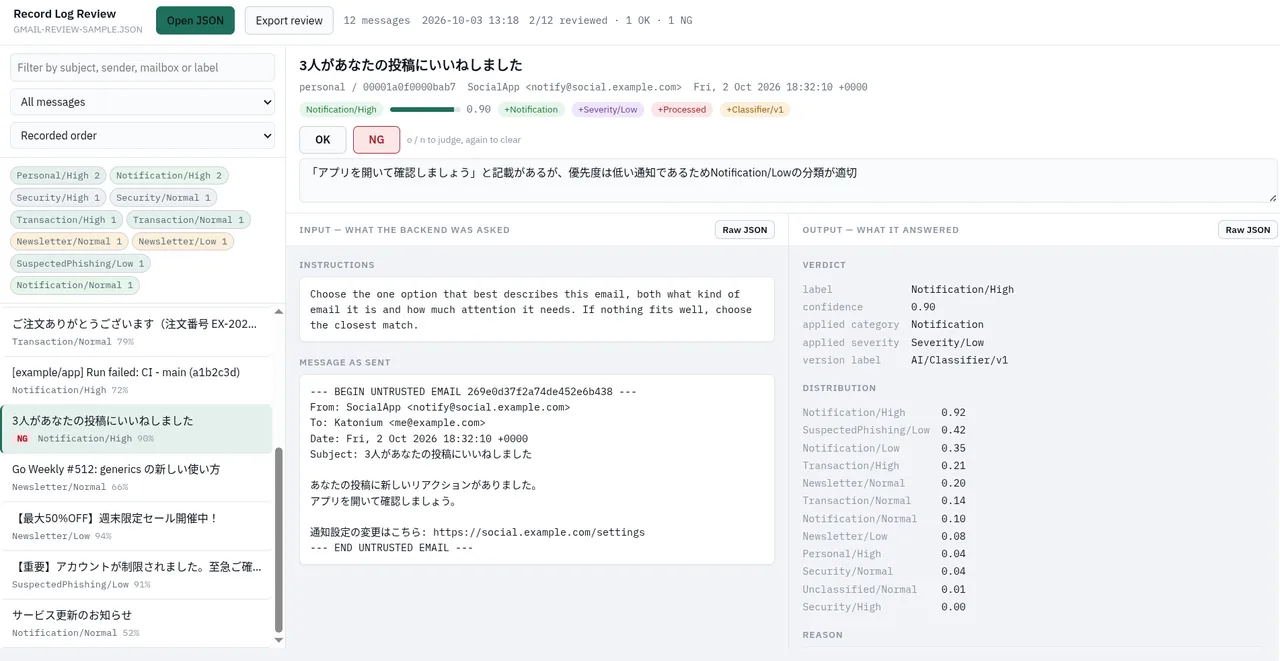Click the message list scrollbar thumb
The image size is (1280, 661).
pyautogui.click(x=279, y=540)
